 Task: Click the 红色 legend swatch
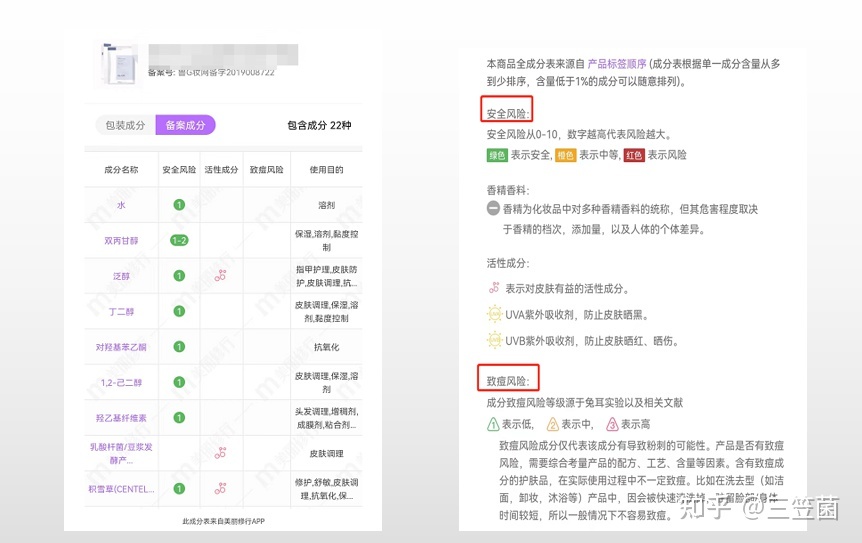pyautogui.click(x=634, y=155)
